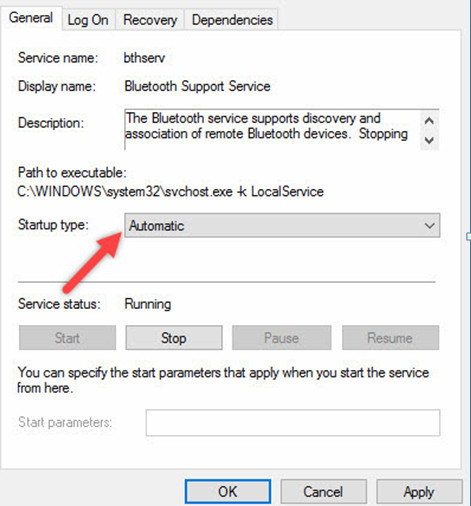Click the Startup type dropdown chevron arrow

click(430, 226)
